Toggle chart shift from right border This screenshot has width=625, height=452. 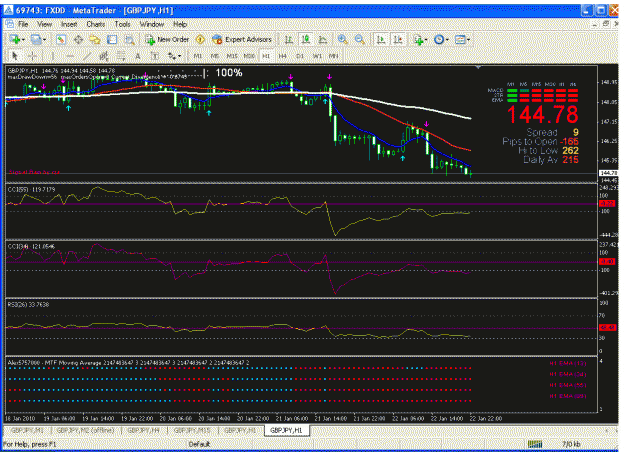click(398, 39)
